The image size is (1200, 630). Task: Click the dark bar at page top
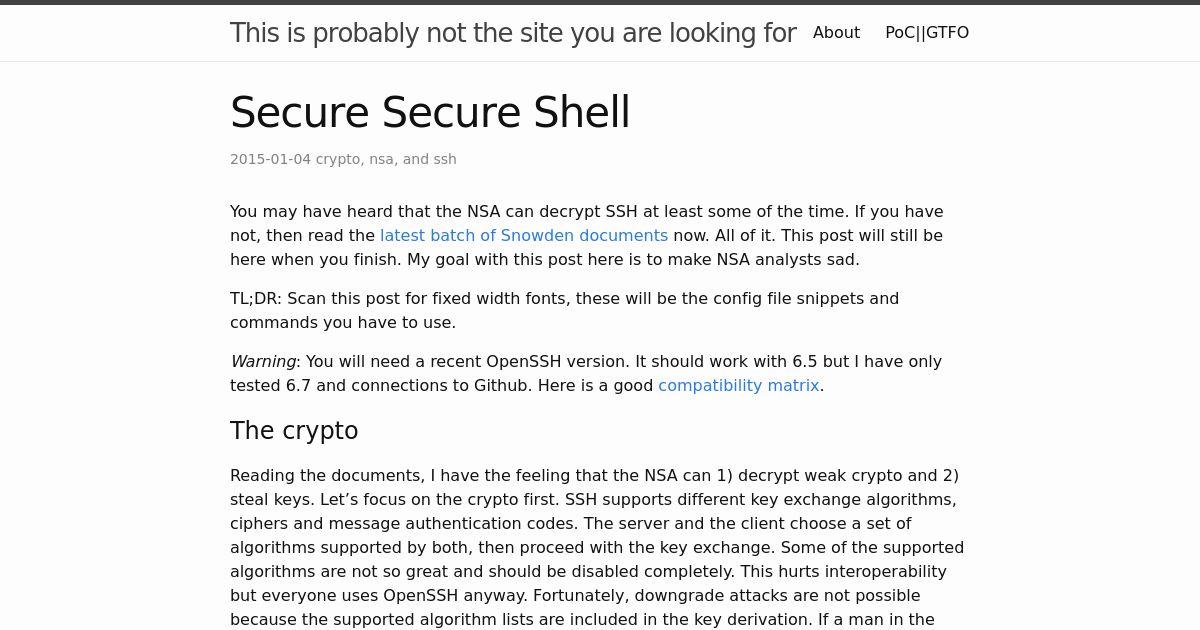click(600, 2)
